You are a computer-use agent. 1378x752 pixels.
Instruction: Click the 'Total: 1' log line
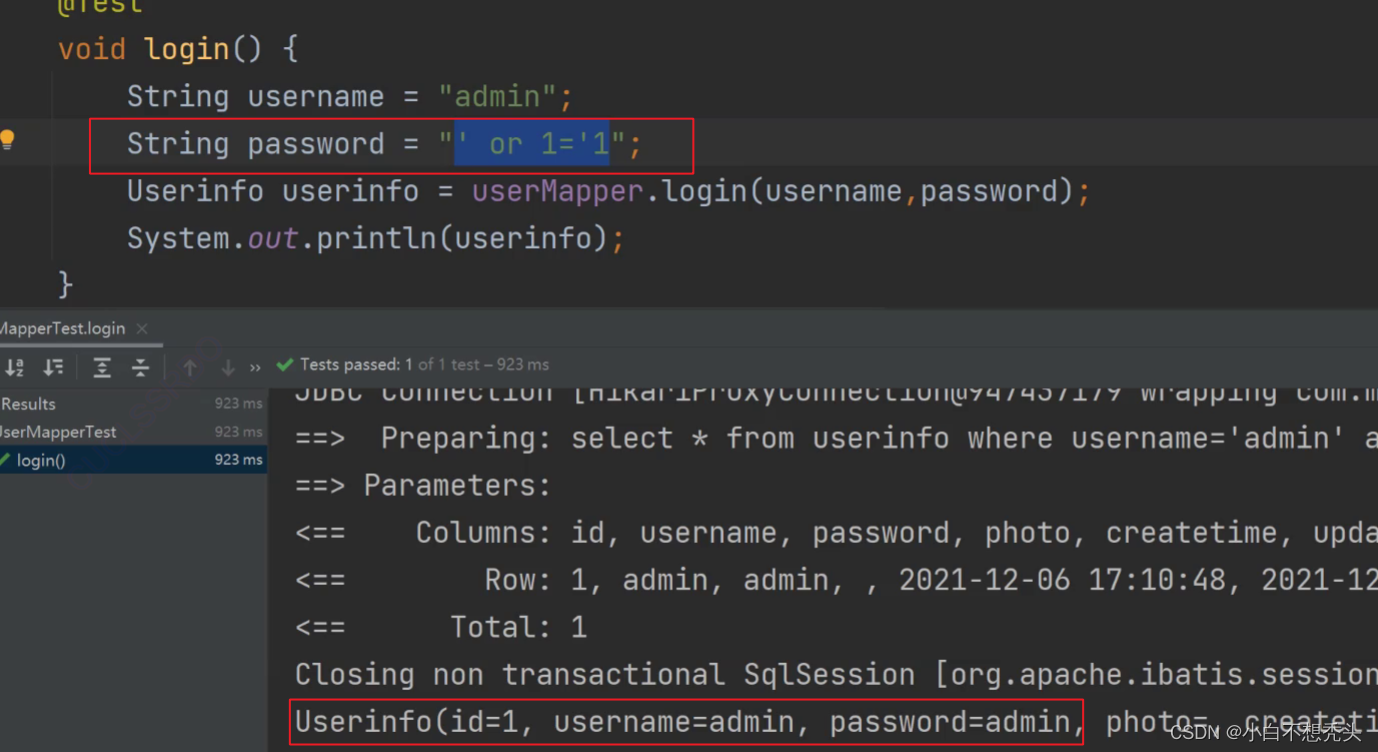pos(441,627)
